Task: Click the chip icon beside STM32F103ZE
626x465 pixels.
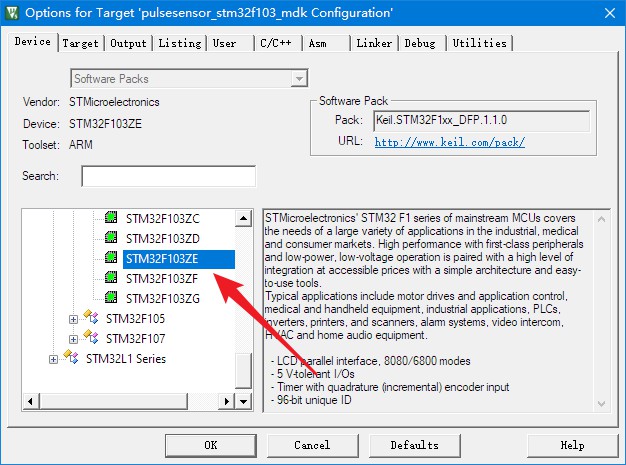Action: (x=111, y=257)
